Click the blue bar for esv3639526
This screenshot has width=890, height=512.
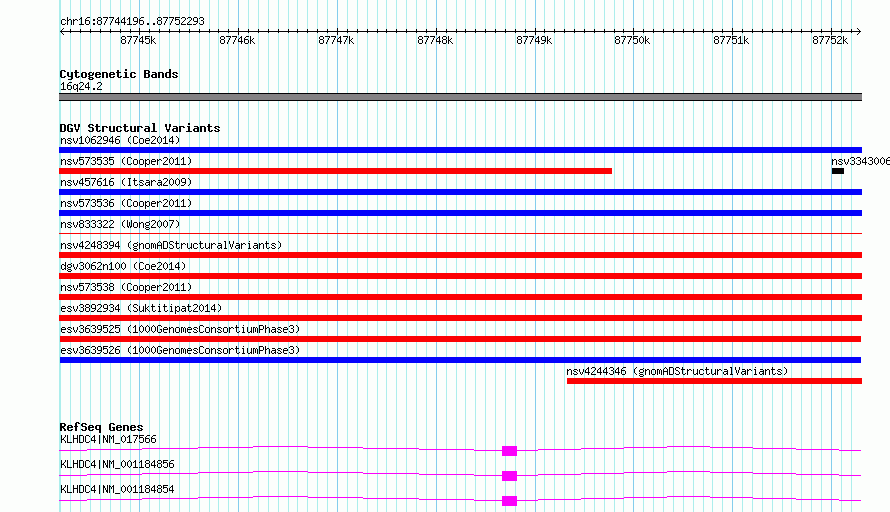click(460, 360)
